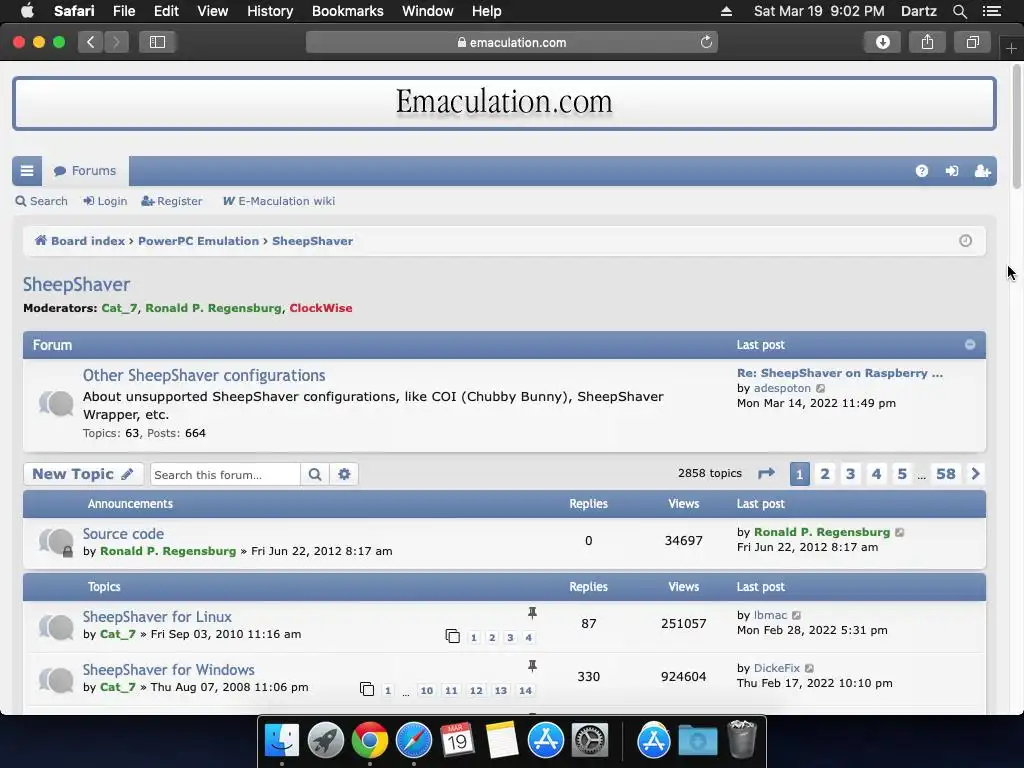The image size is (1024, 768).
Task: Click the Search this forum input field
Action: point(225,474)
